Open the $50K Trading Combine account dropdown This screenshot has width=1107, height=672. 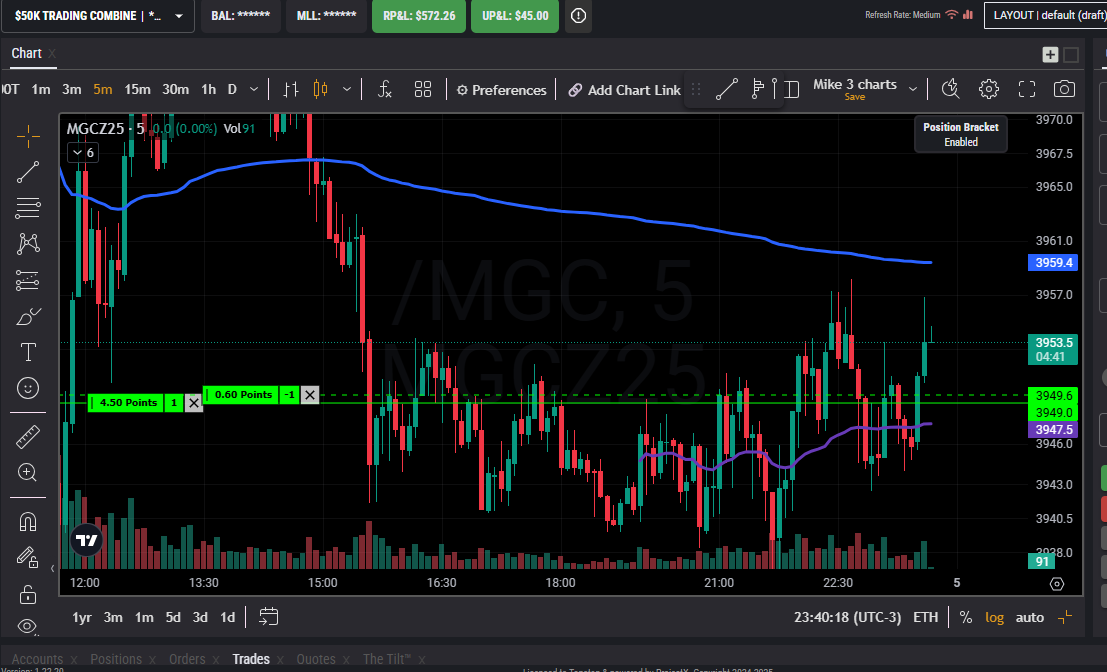tap(97, 16)
